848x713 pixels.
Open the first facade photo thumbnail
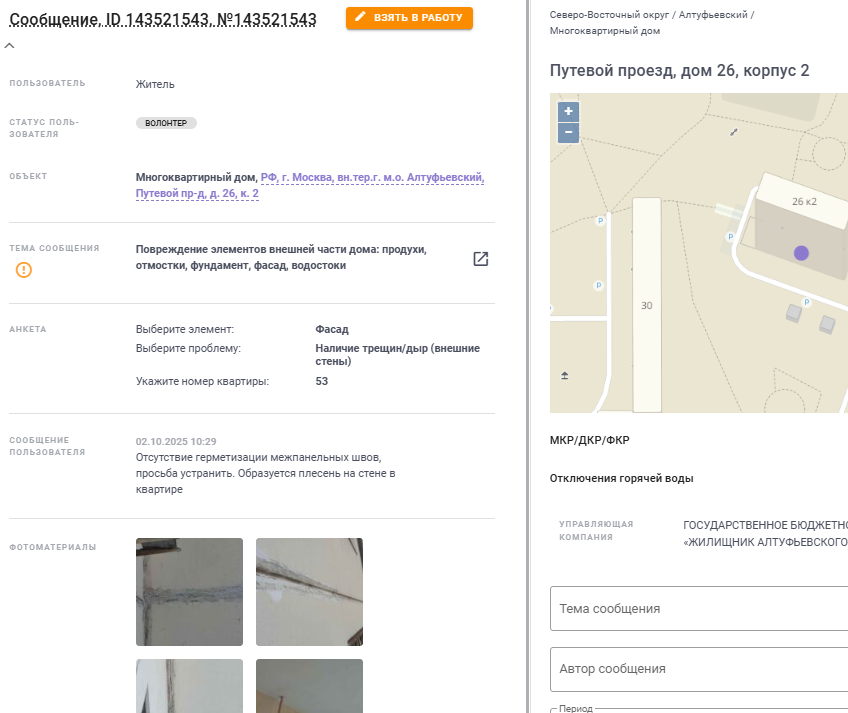189,592
